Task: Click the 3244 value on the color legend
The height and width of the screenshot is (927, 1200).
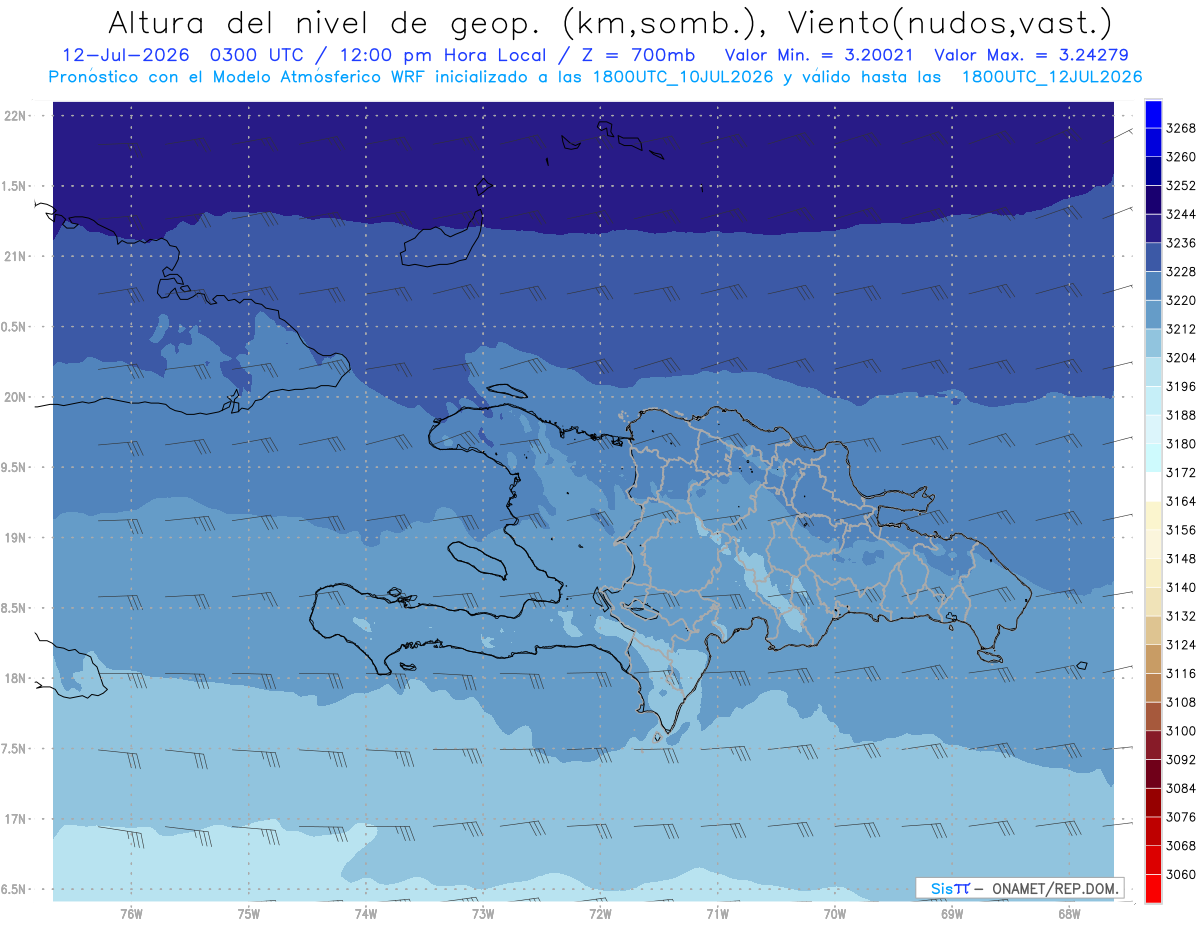Action: [x=1181, y=214]
